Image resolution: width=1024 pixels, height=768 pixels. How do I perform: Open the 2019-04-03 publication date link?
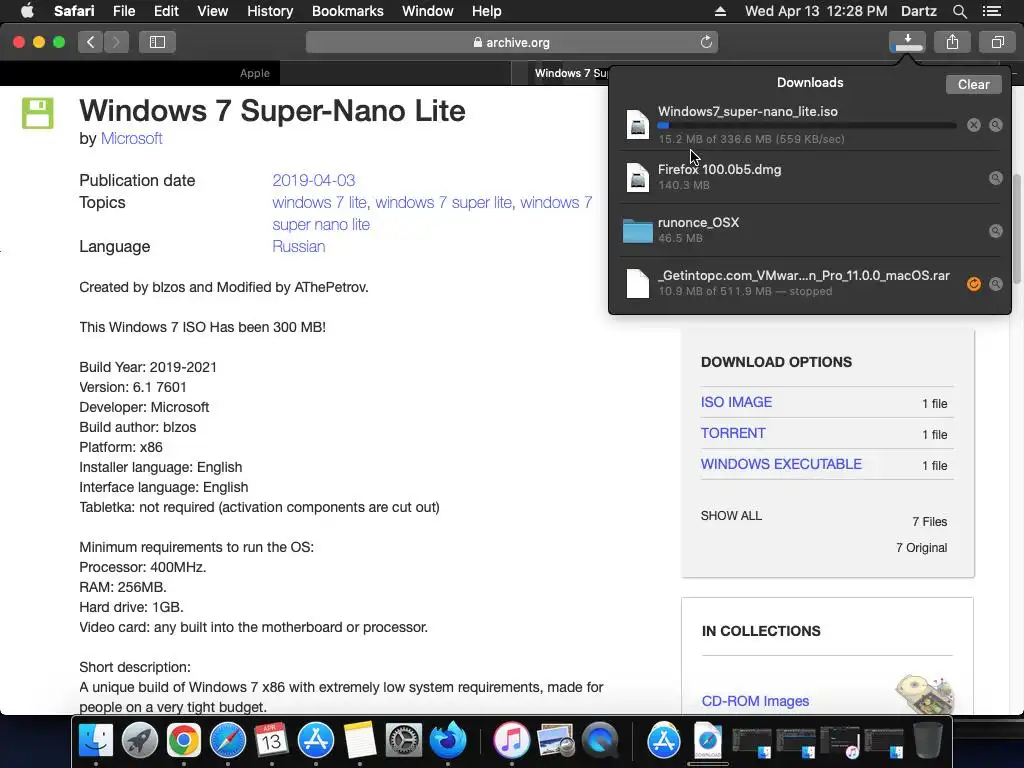(x=313, y=180)
